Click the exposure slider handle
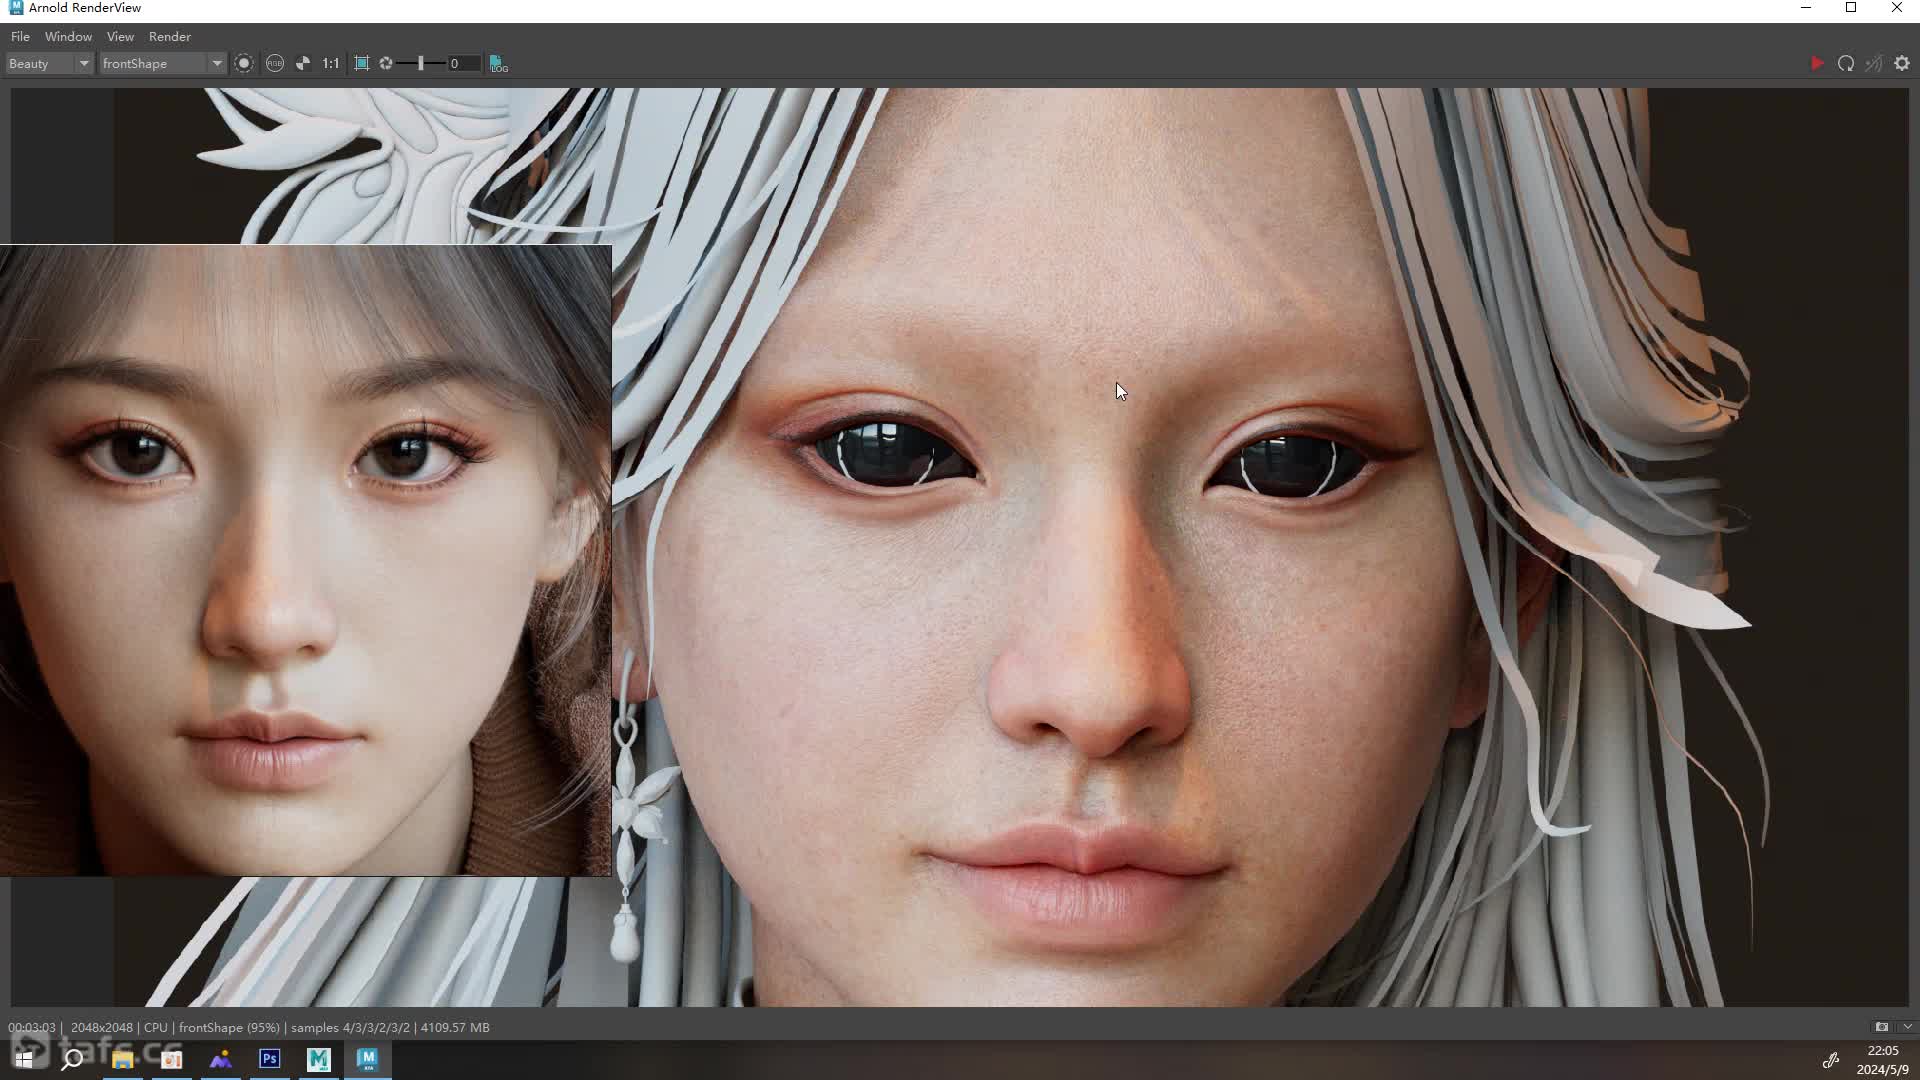The height and width of the screenshot is (1080, 1920). click(x=421, y=63)
